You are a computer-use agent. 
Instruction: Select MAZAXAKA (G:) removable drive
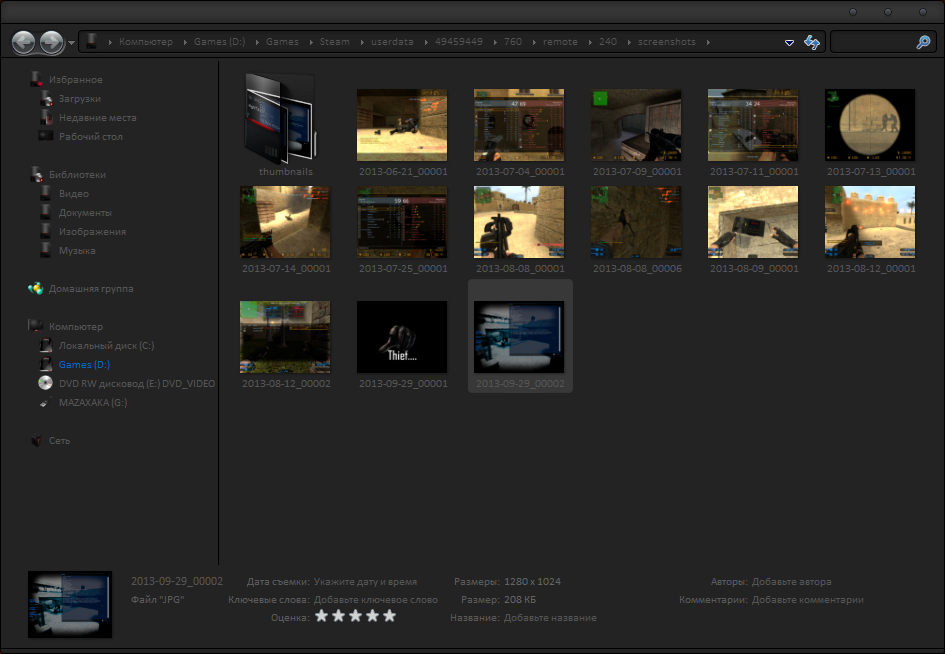tap(92, 402)
